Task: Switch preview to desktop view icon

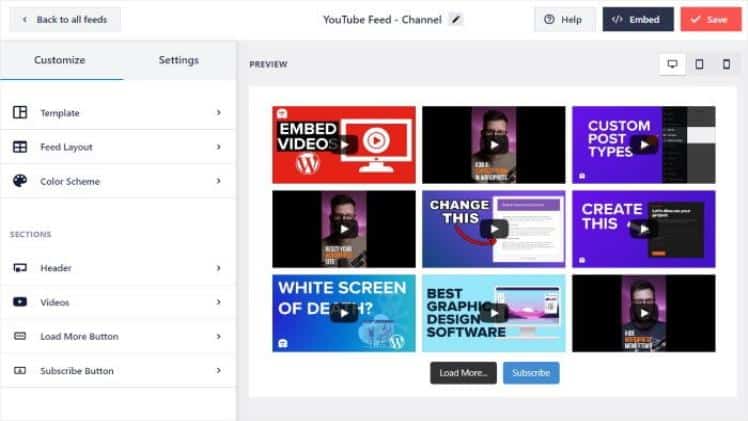Action: (x=673, y=64)
